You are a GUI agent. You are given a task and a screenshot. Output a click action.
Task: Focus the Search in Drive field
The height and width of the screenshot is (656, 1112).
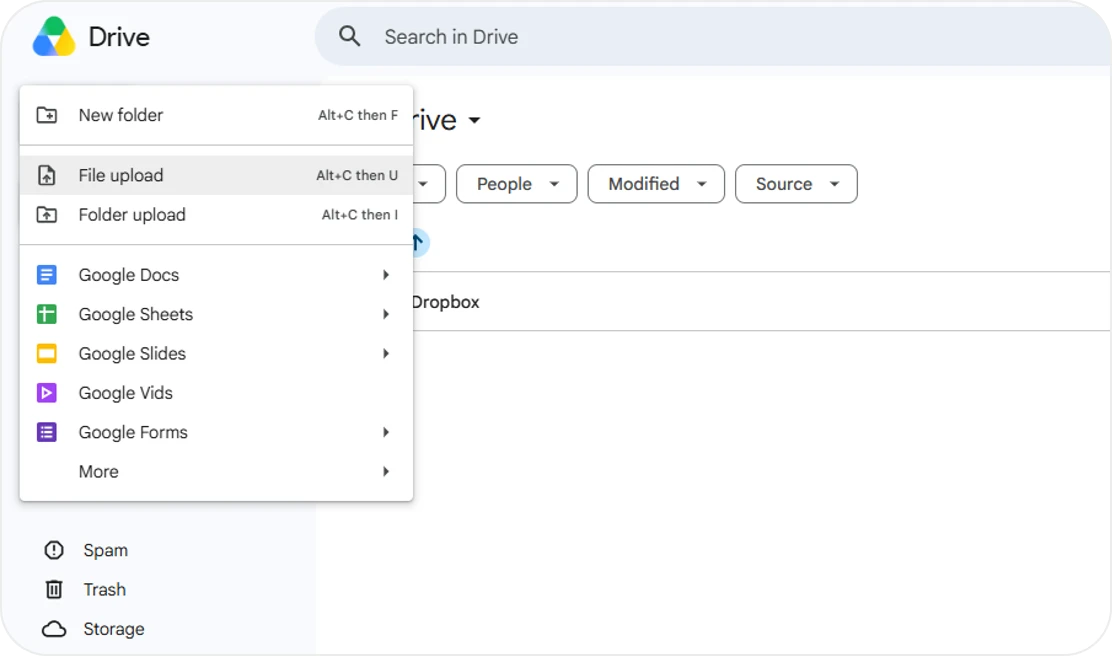[713, 36]
